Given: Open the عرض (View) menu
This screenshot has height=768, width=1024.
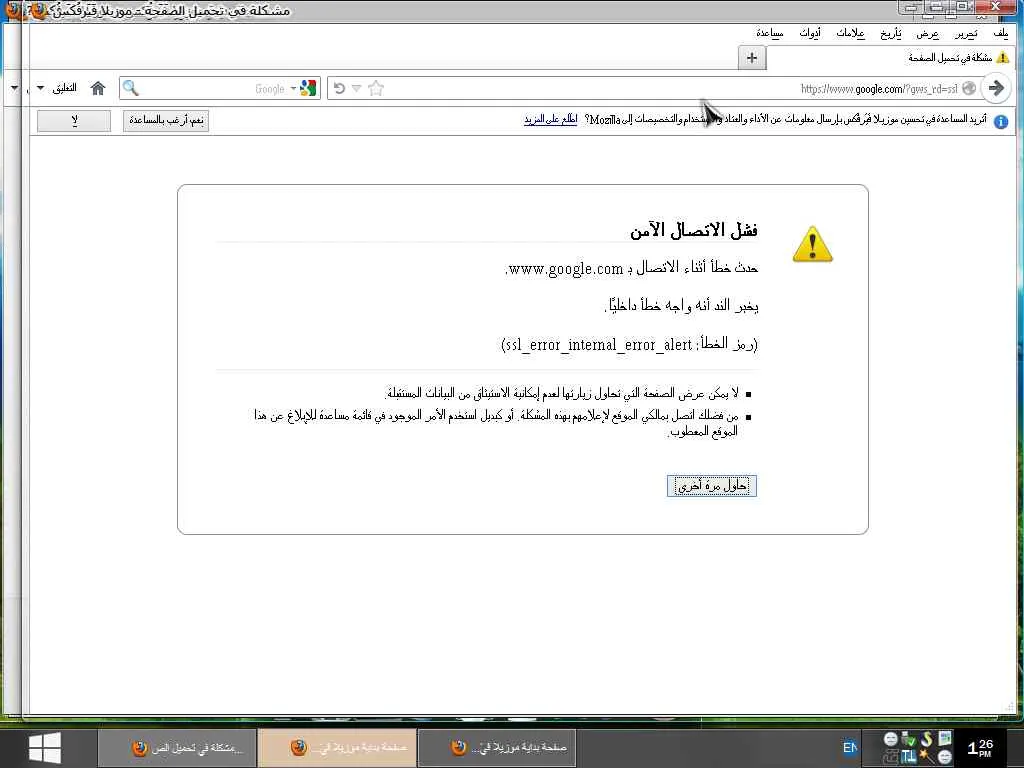Looking at the screenshot, I should pyautogui.click(x=927, y=33).
